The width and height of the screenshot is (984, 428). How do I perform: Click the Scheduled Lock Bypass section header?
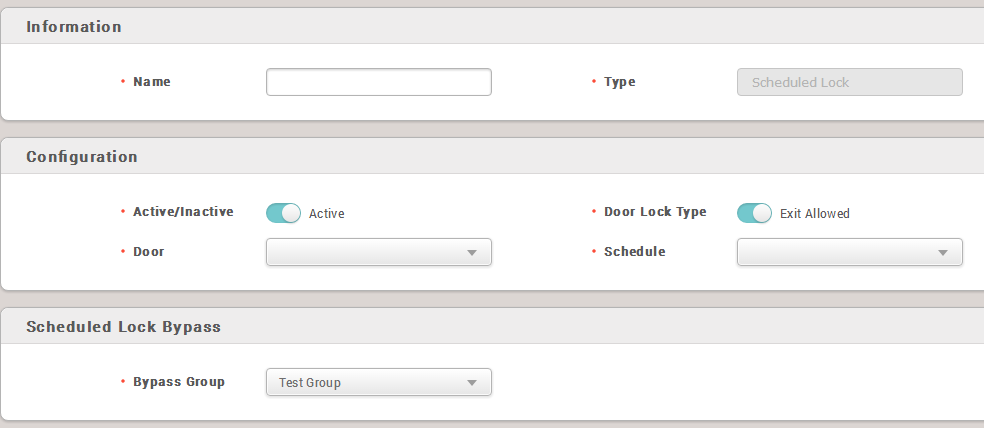(x=123, y=327)
